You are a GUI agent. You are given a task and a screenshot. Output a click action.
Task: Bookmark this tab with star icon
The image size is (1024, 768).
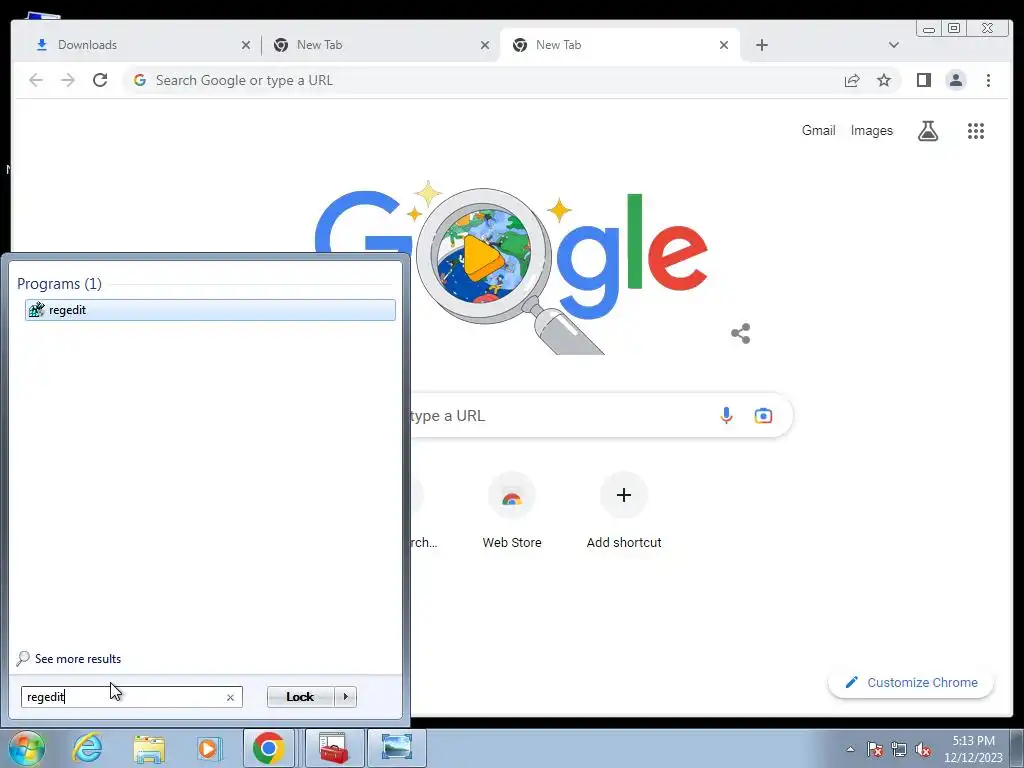coord(884,80)
